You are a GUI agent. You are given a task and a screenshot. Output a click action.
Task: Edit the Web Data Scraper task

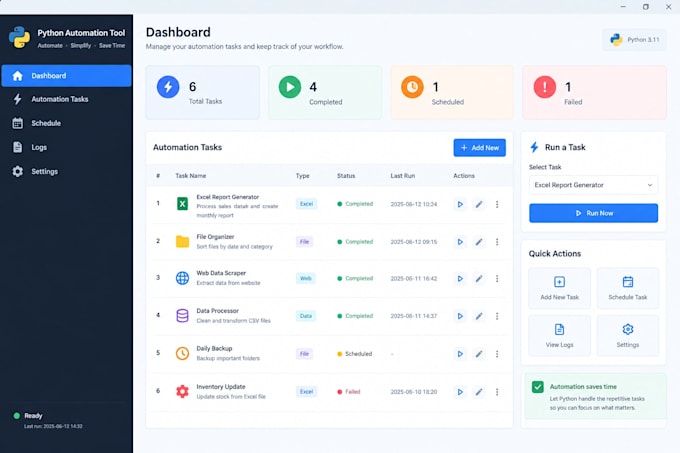coord(479,279)
